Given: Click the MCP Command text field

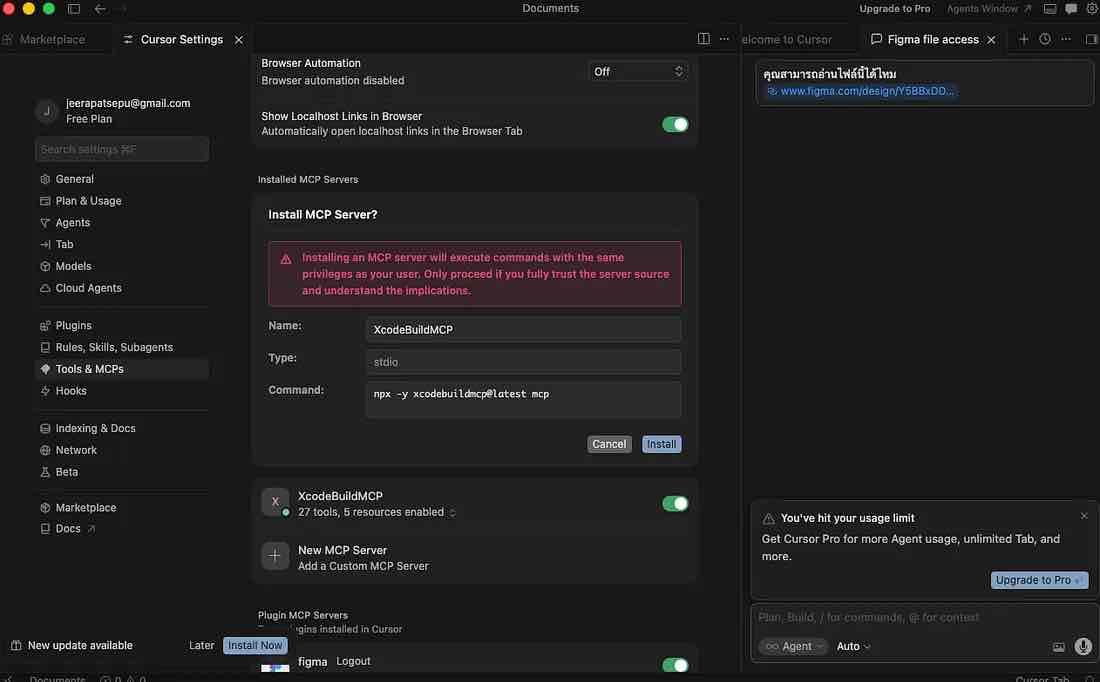Looking at the screenshot, I should 523,399.
